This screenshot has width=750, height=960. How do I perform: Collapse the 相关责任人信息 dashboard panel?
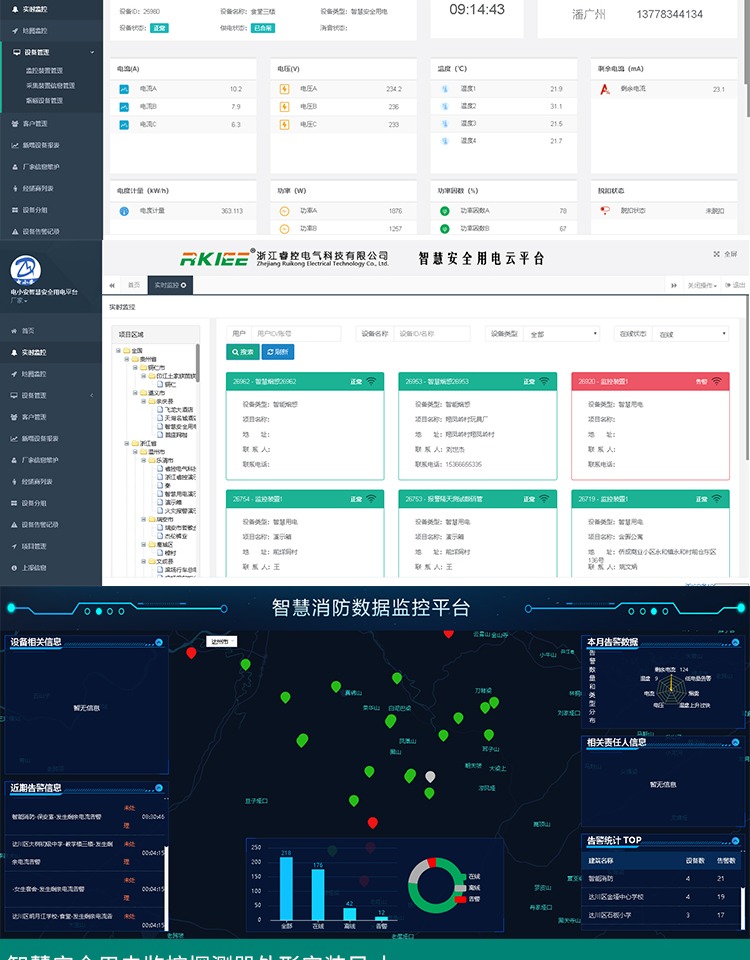pos(735,743)
